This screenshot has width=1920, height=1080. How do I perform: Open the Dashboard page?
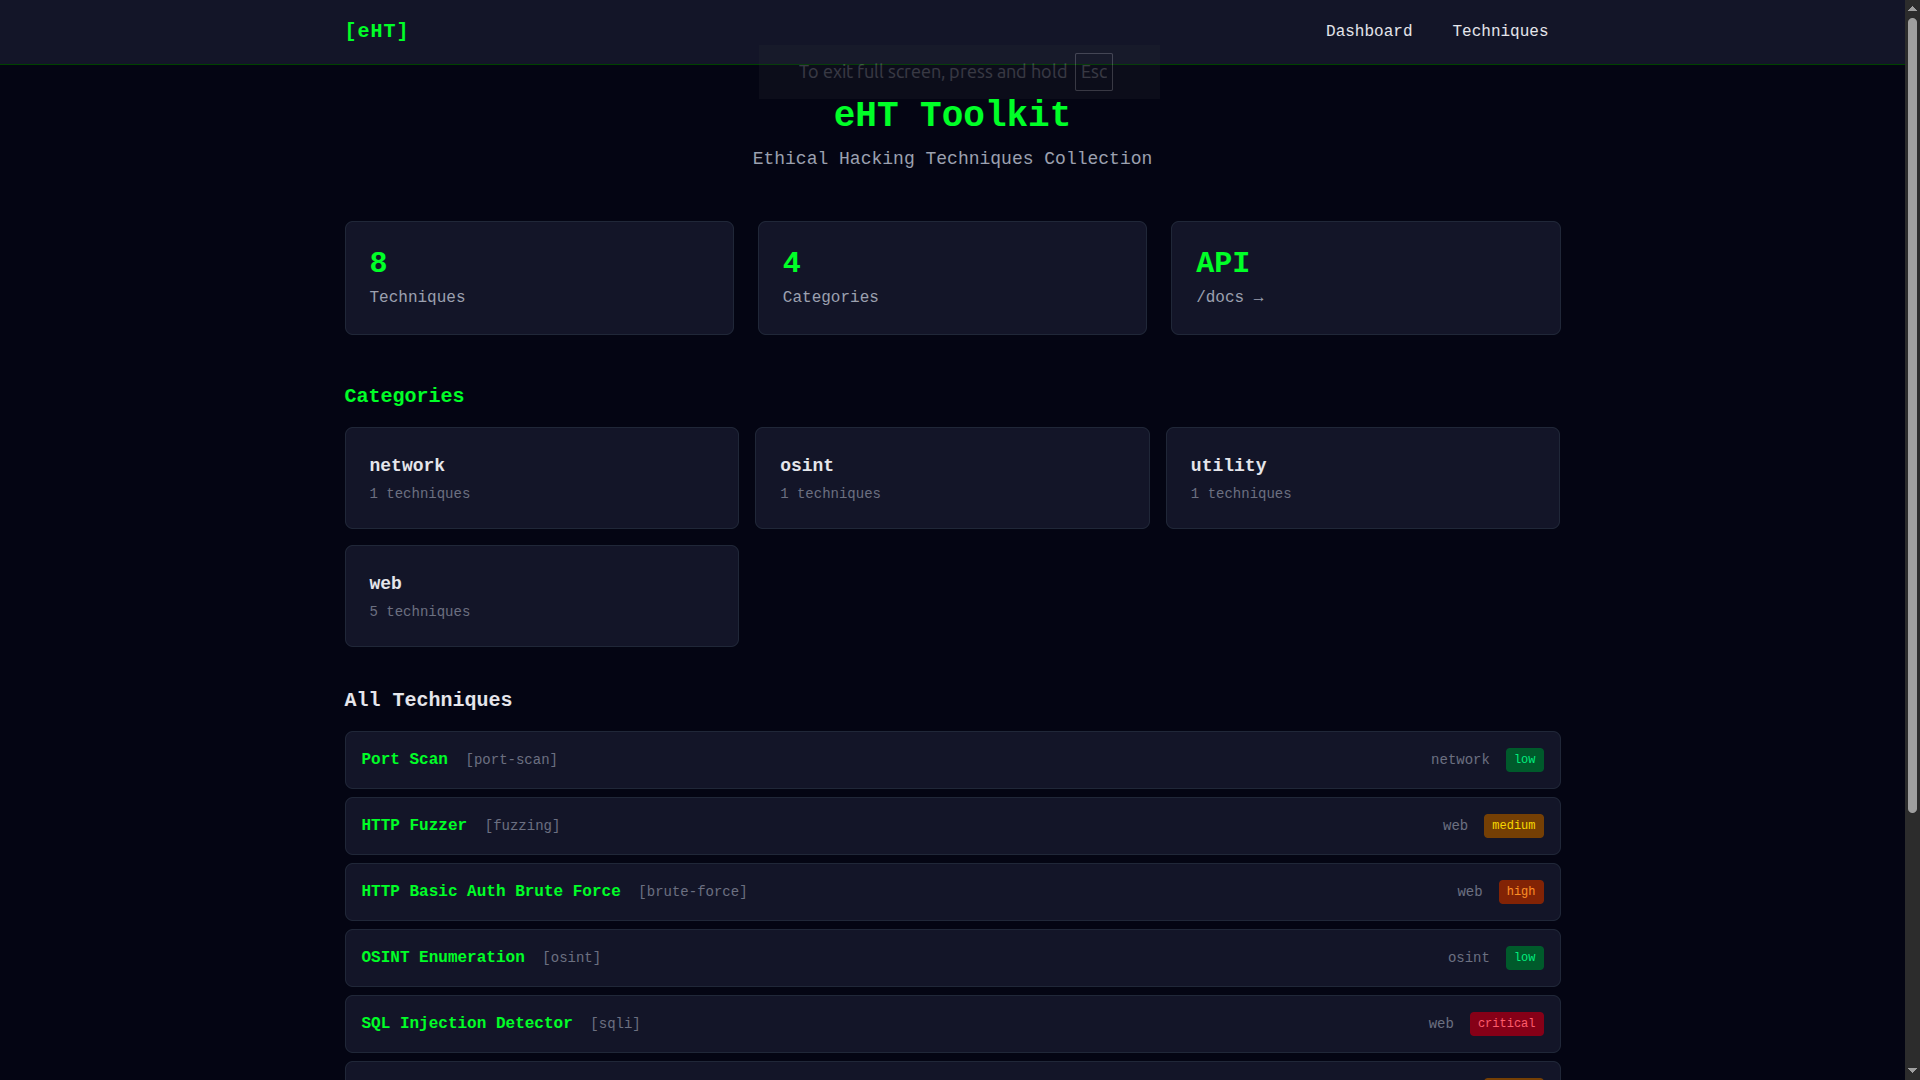(x=1369, y=31)
